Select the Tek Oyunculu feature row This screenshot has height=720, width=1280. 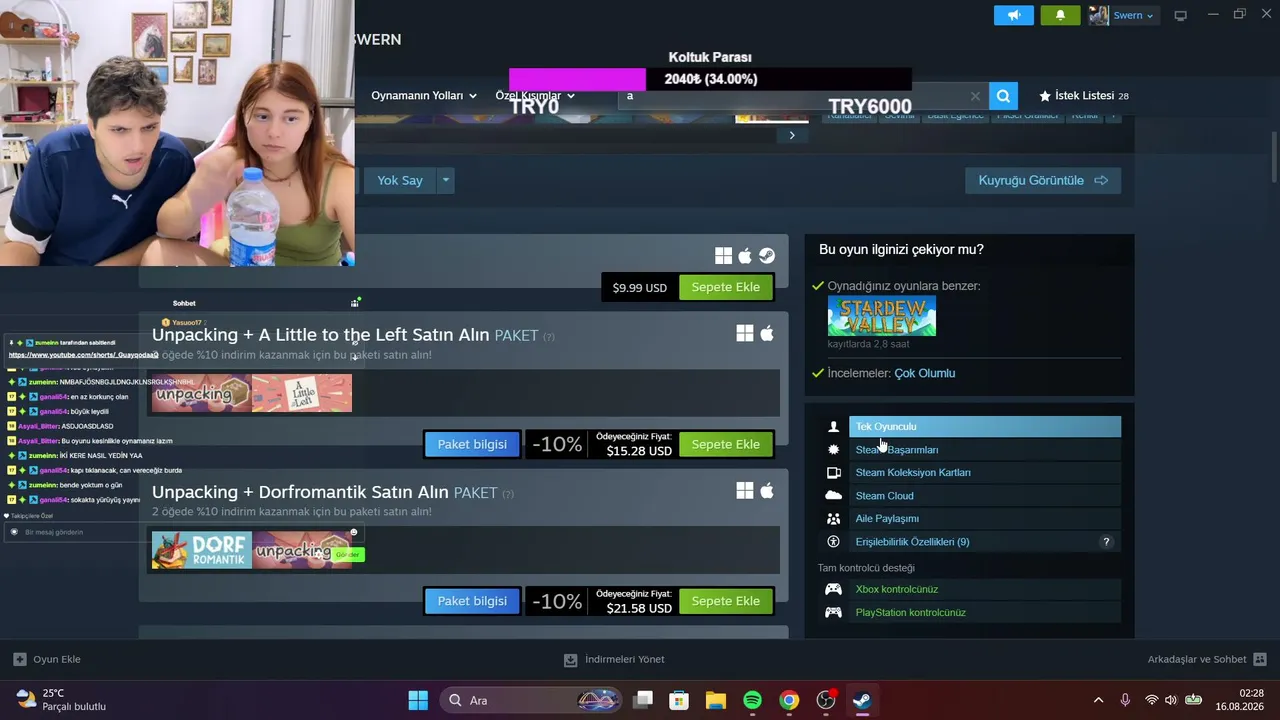point(985,427)
